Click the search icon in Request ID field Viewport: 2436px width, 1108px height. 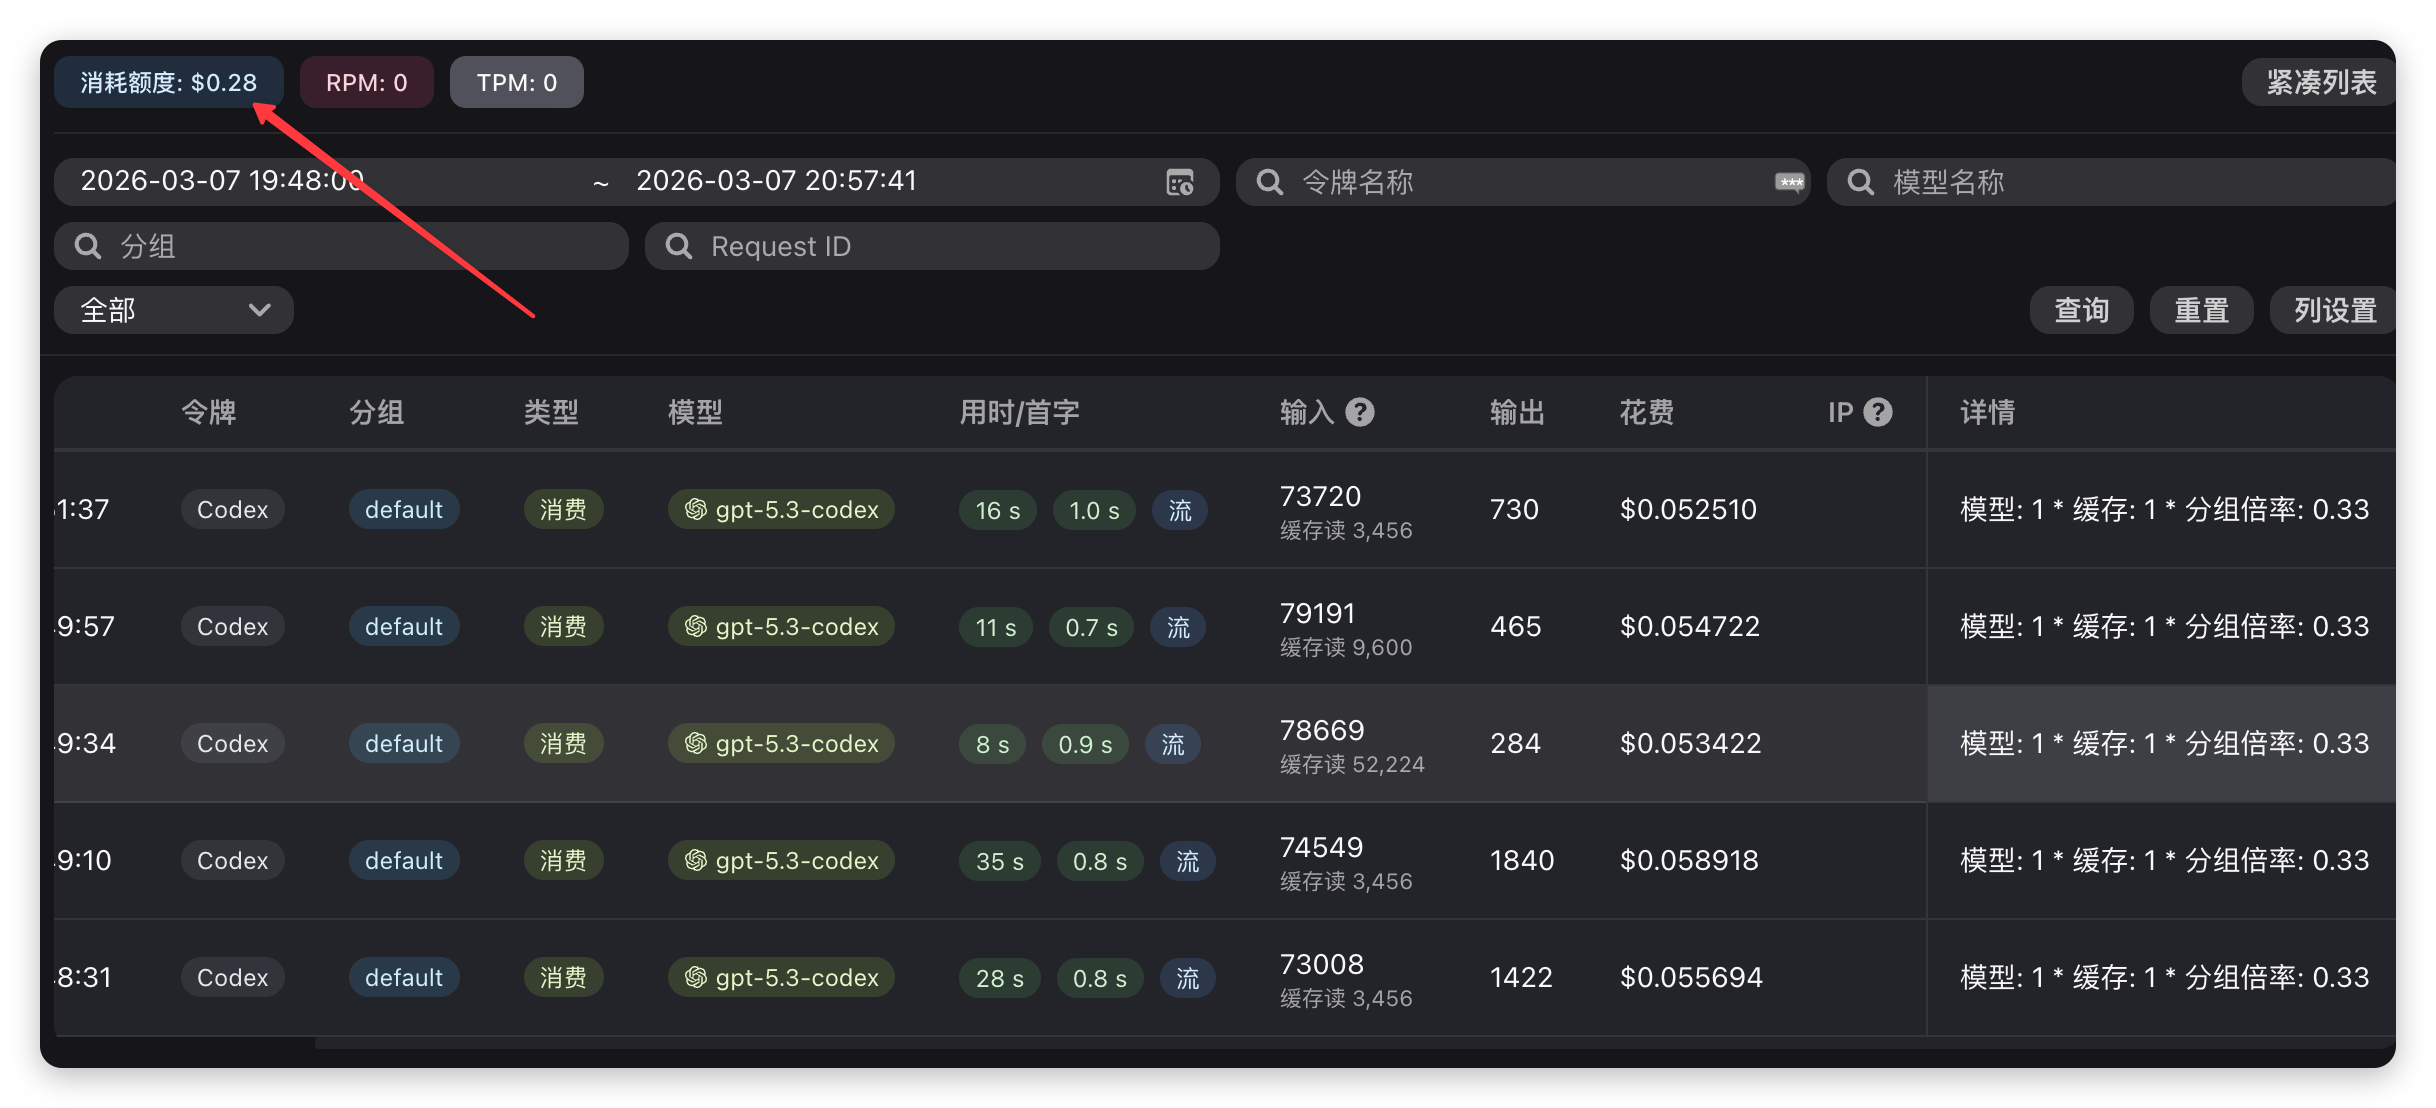[679, 246]
